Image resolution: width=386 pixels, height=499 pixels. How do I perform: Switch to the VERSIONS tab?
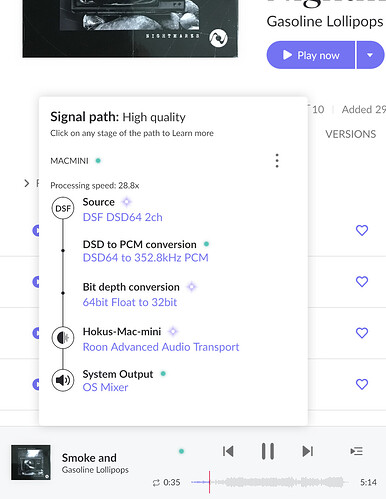pyautogui.click(x=351, y=134)
